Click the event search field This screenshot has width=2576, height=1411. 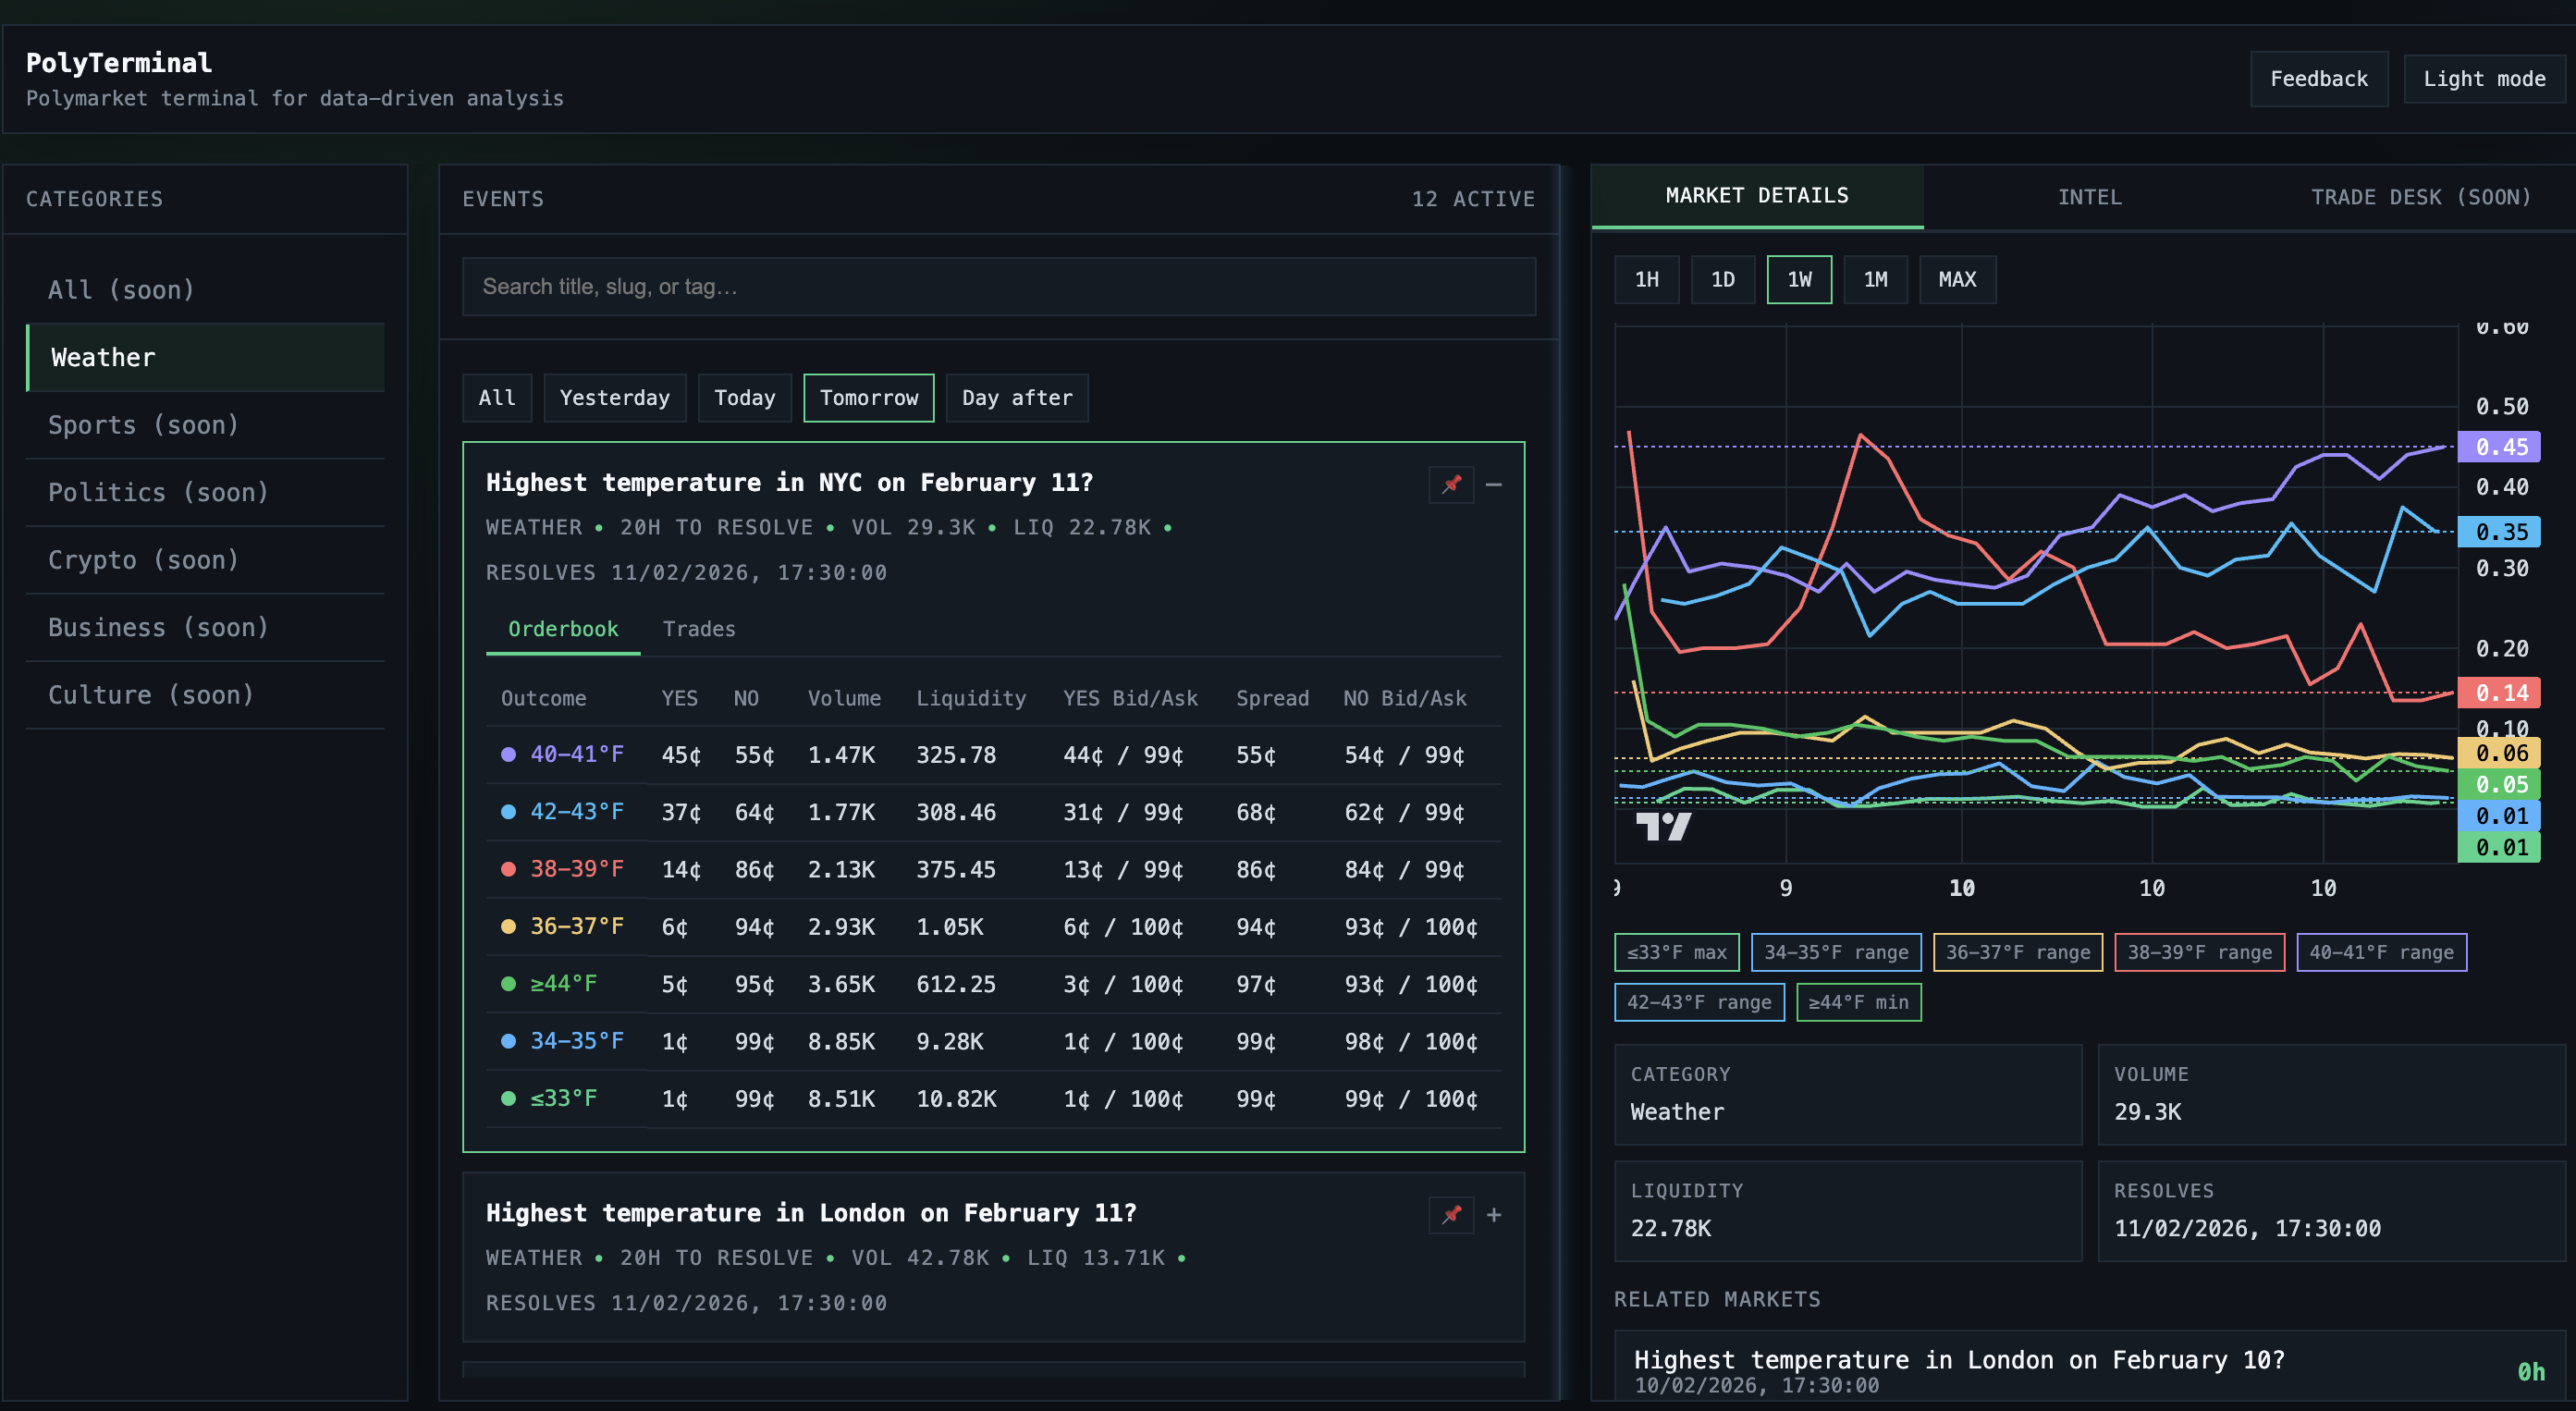998,287
